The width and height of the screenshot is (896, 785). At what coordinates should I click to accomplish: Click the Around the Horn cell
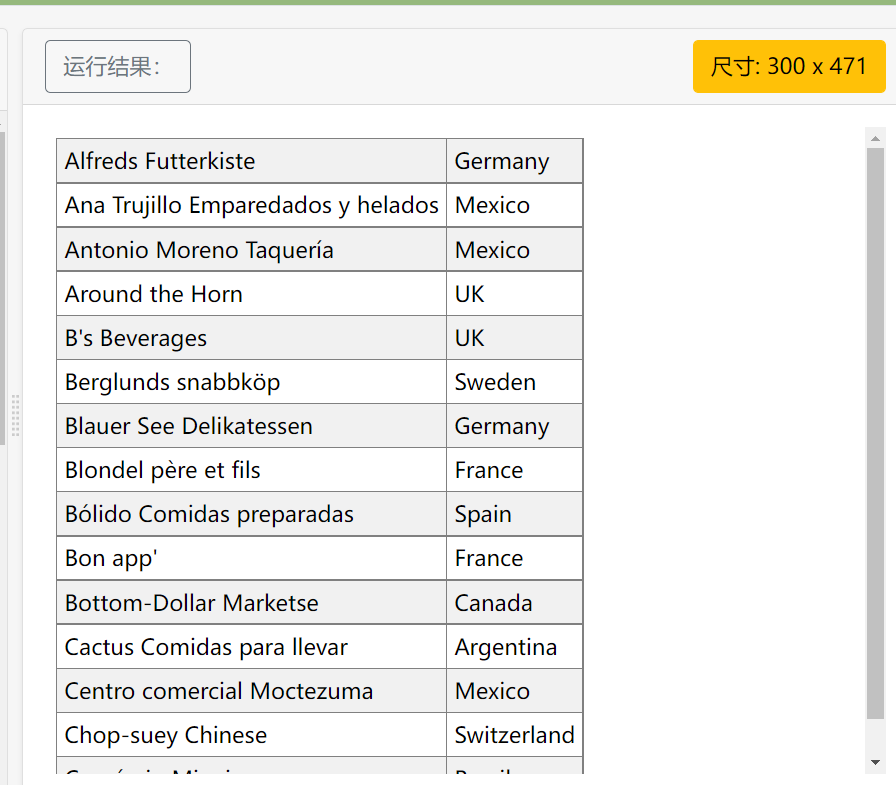(x=251, y=294)
